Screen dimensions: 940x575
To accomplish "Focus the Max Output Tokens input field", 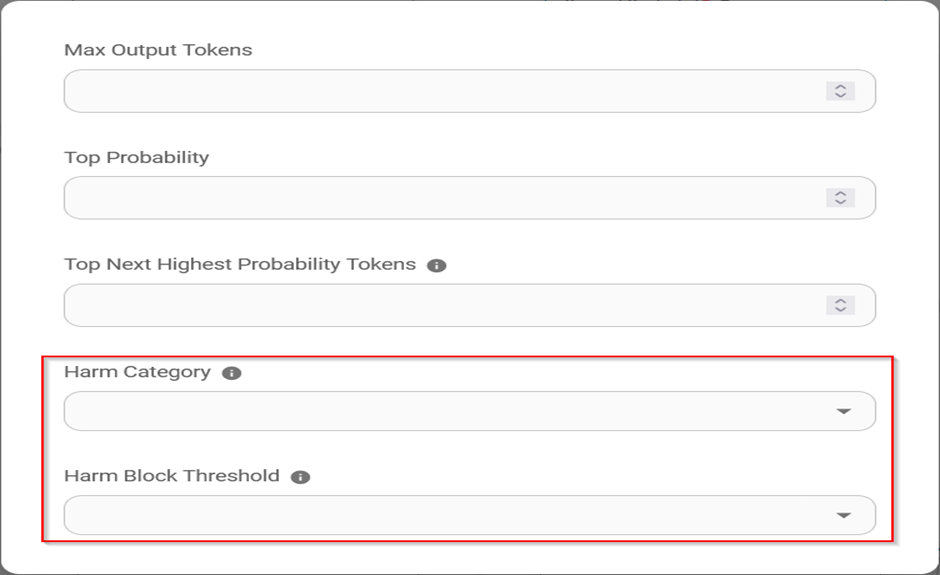I will click(x=440, y=91).
